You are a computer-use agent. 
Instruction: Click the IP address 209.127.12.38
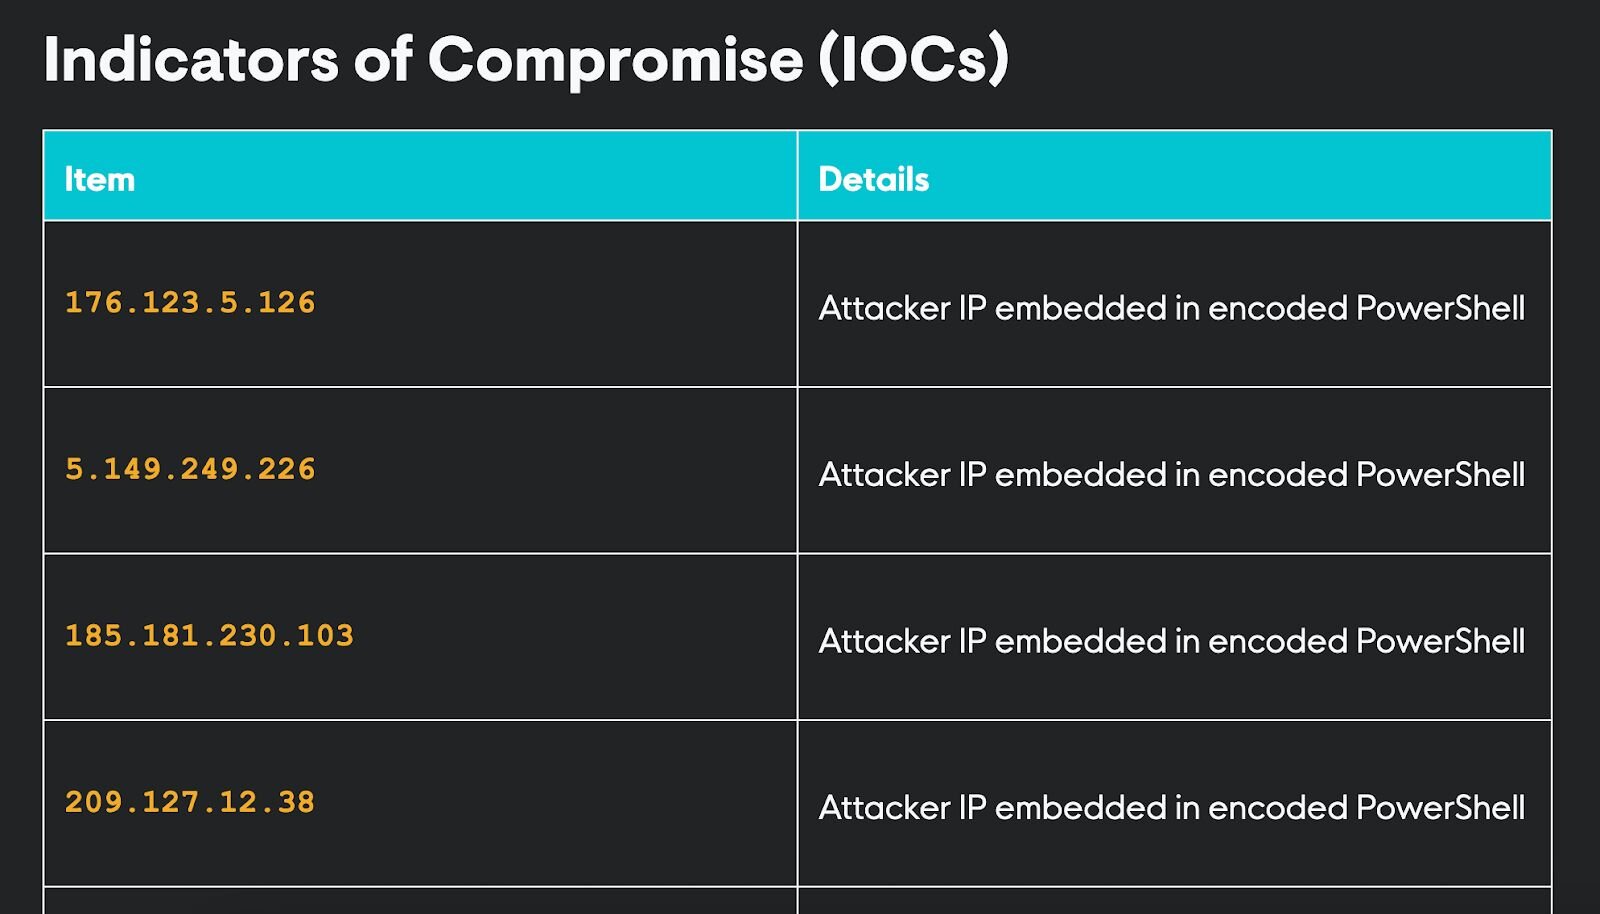190,802
